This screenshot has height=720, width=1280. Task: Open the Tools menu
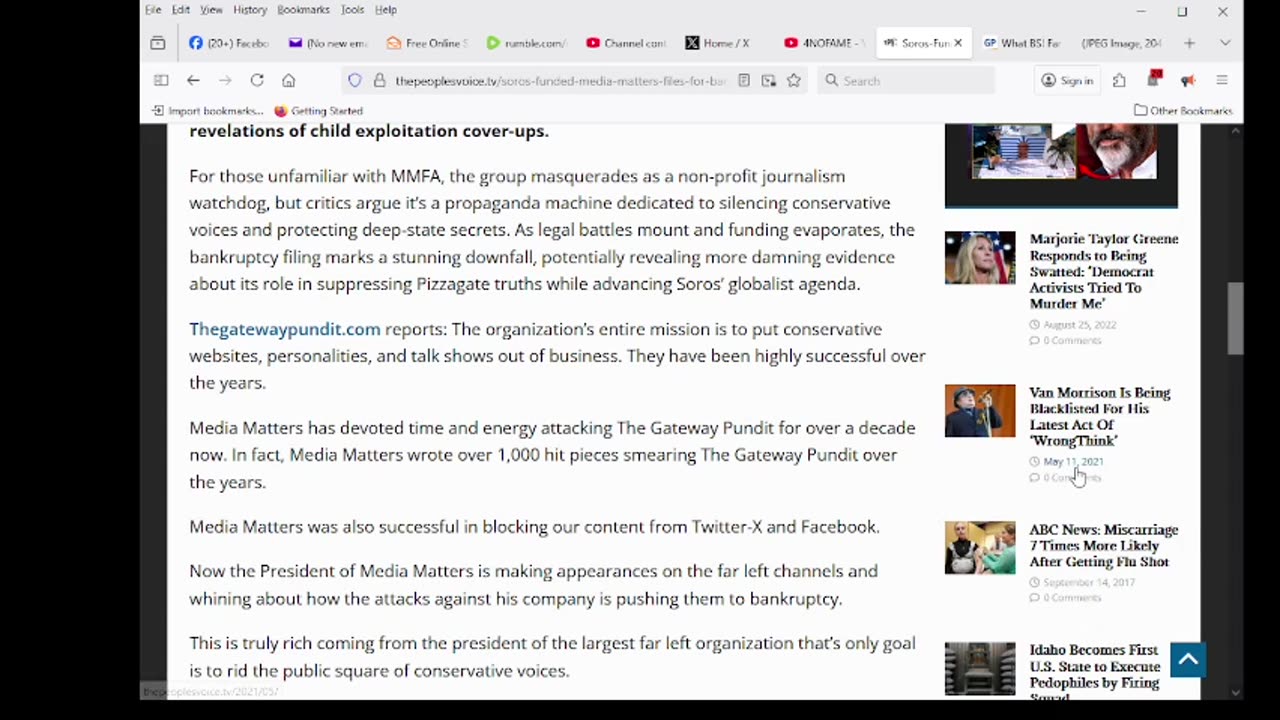click(352, 10)
